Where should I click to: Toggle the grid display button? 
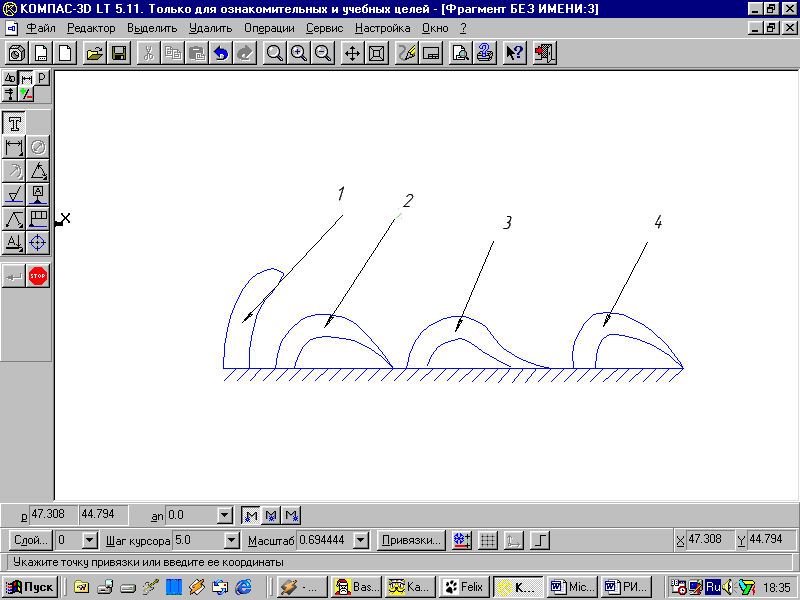coord(488,540)
